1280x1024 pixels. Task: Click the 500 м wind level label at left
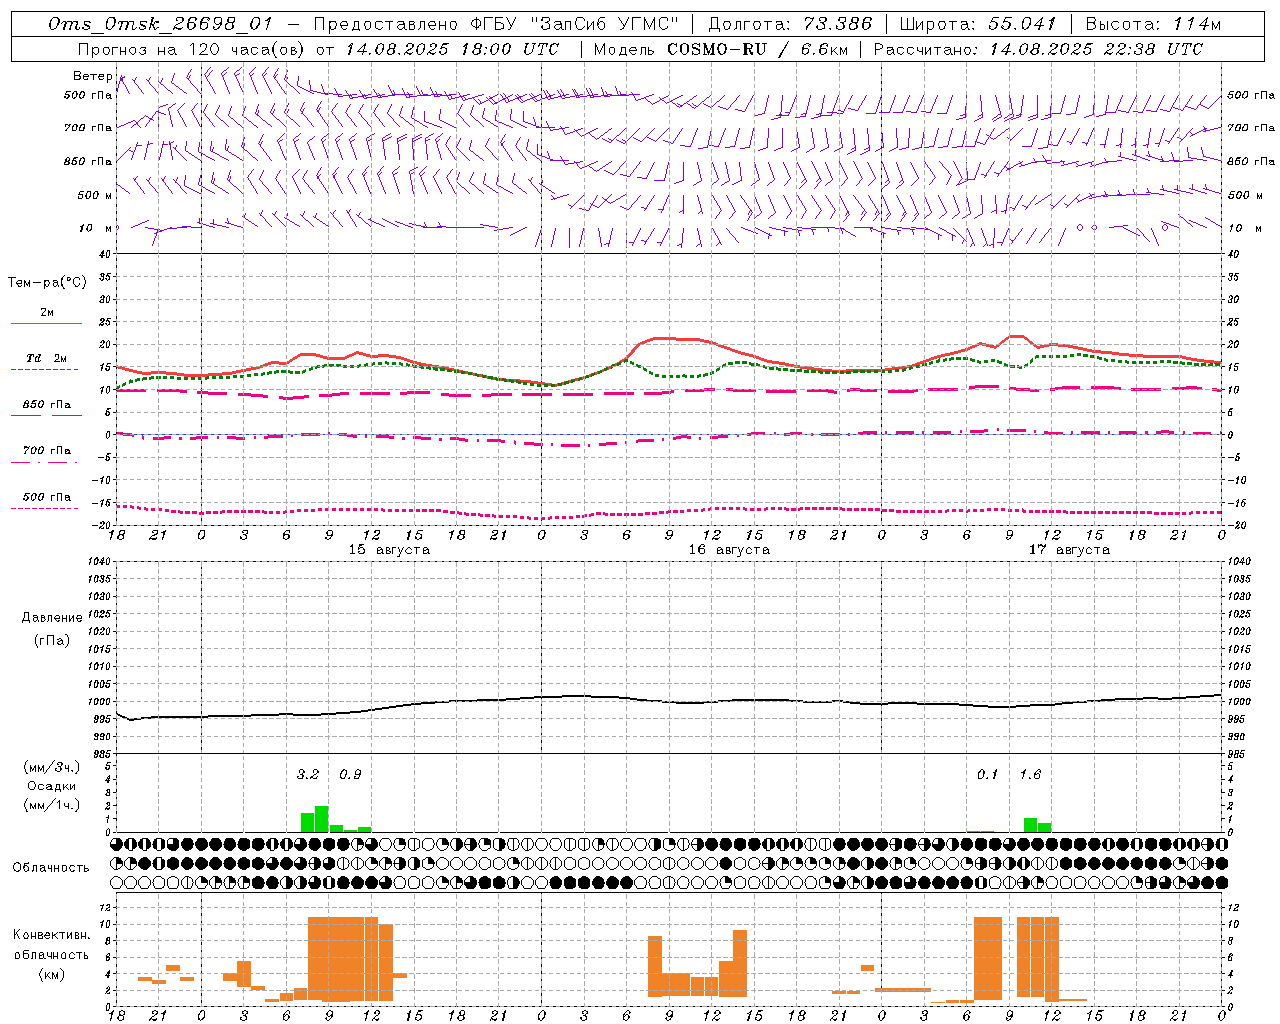95,195
